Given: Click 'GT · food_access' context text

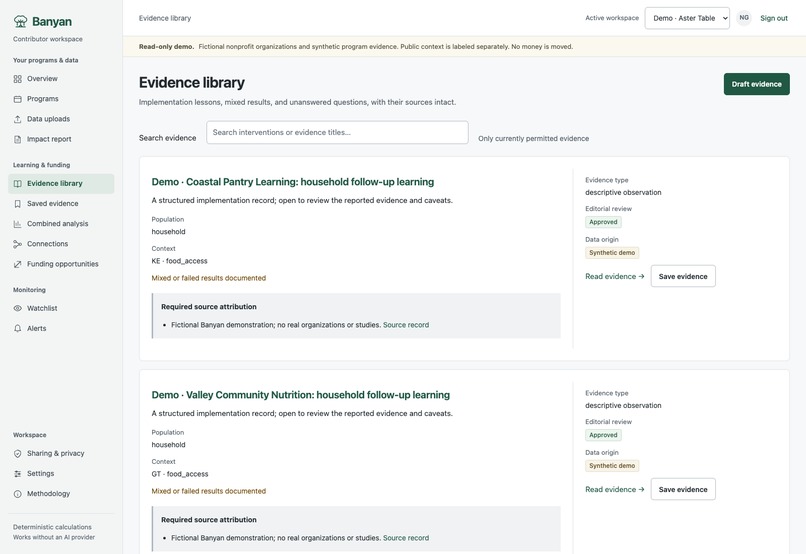Looking at the screenshot, I should (180, 474).
